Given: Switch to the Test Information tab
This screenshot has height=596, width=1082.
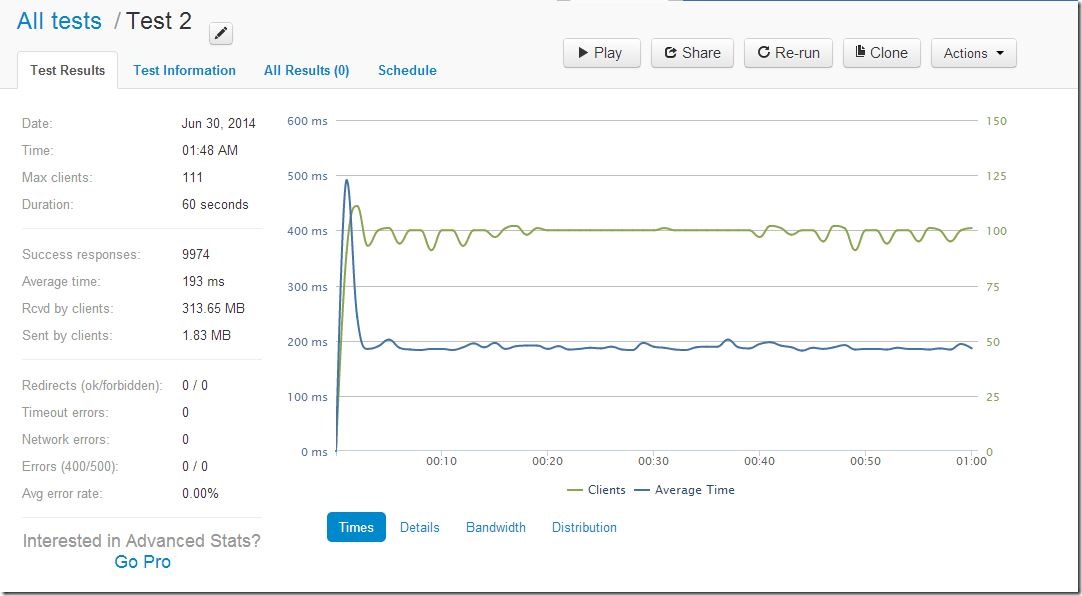Looking at the screenshot, I should (x=184, y=70).
